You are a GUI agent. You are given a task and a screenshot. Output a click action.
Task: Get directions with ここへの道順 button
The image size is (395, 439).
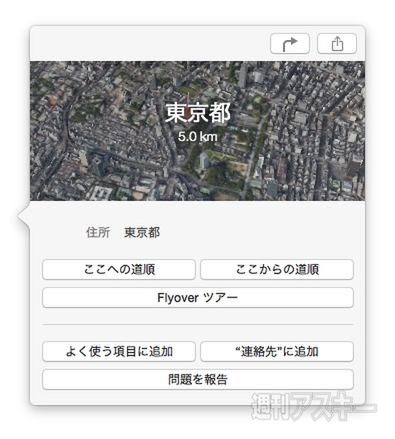coord(119,269)
